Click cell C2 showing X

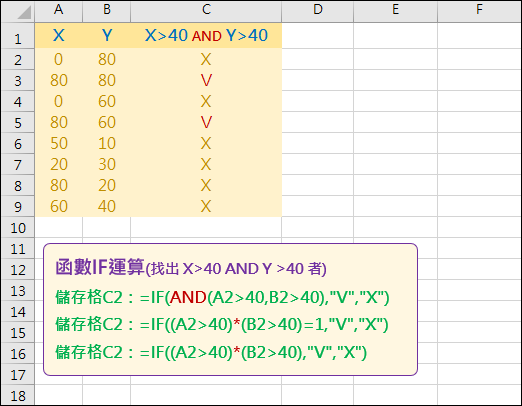[206, 59]
